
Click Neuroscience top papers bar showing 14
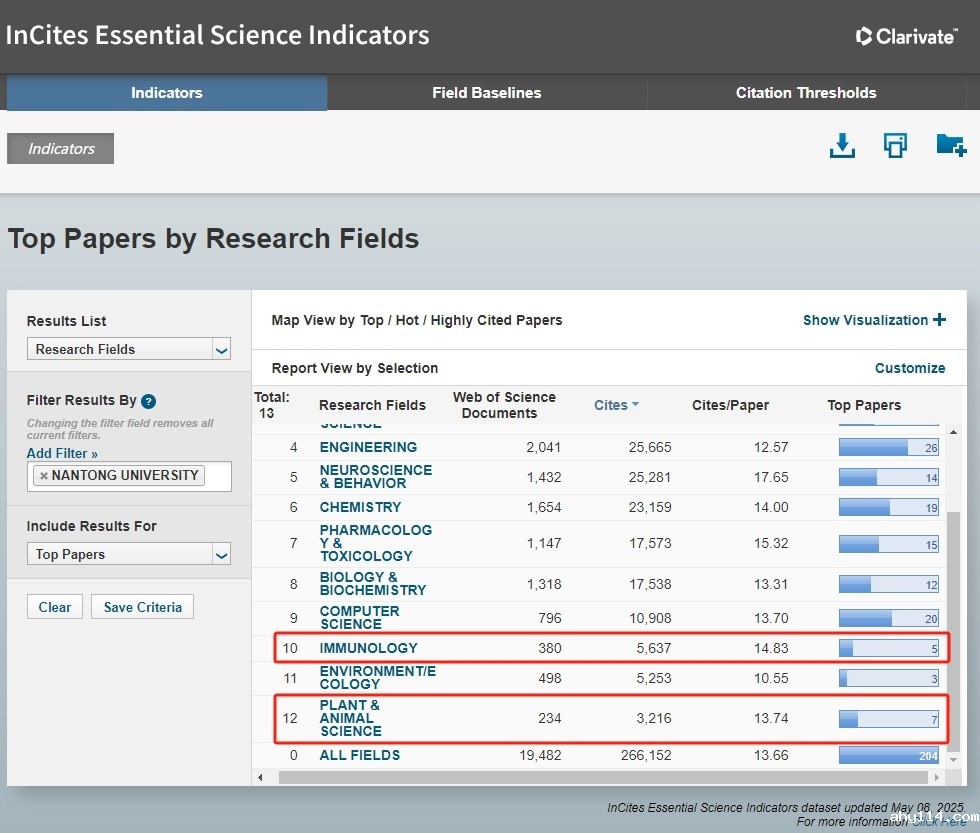889,477
